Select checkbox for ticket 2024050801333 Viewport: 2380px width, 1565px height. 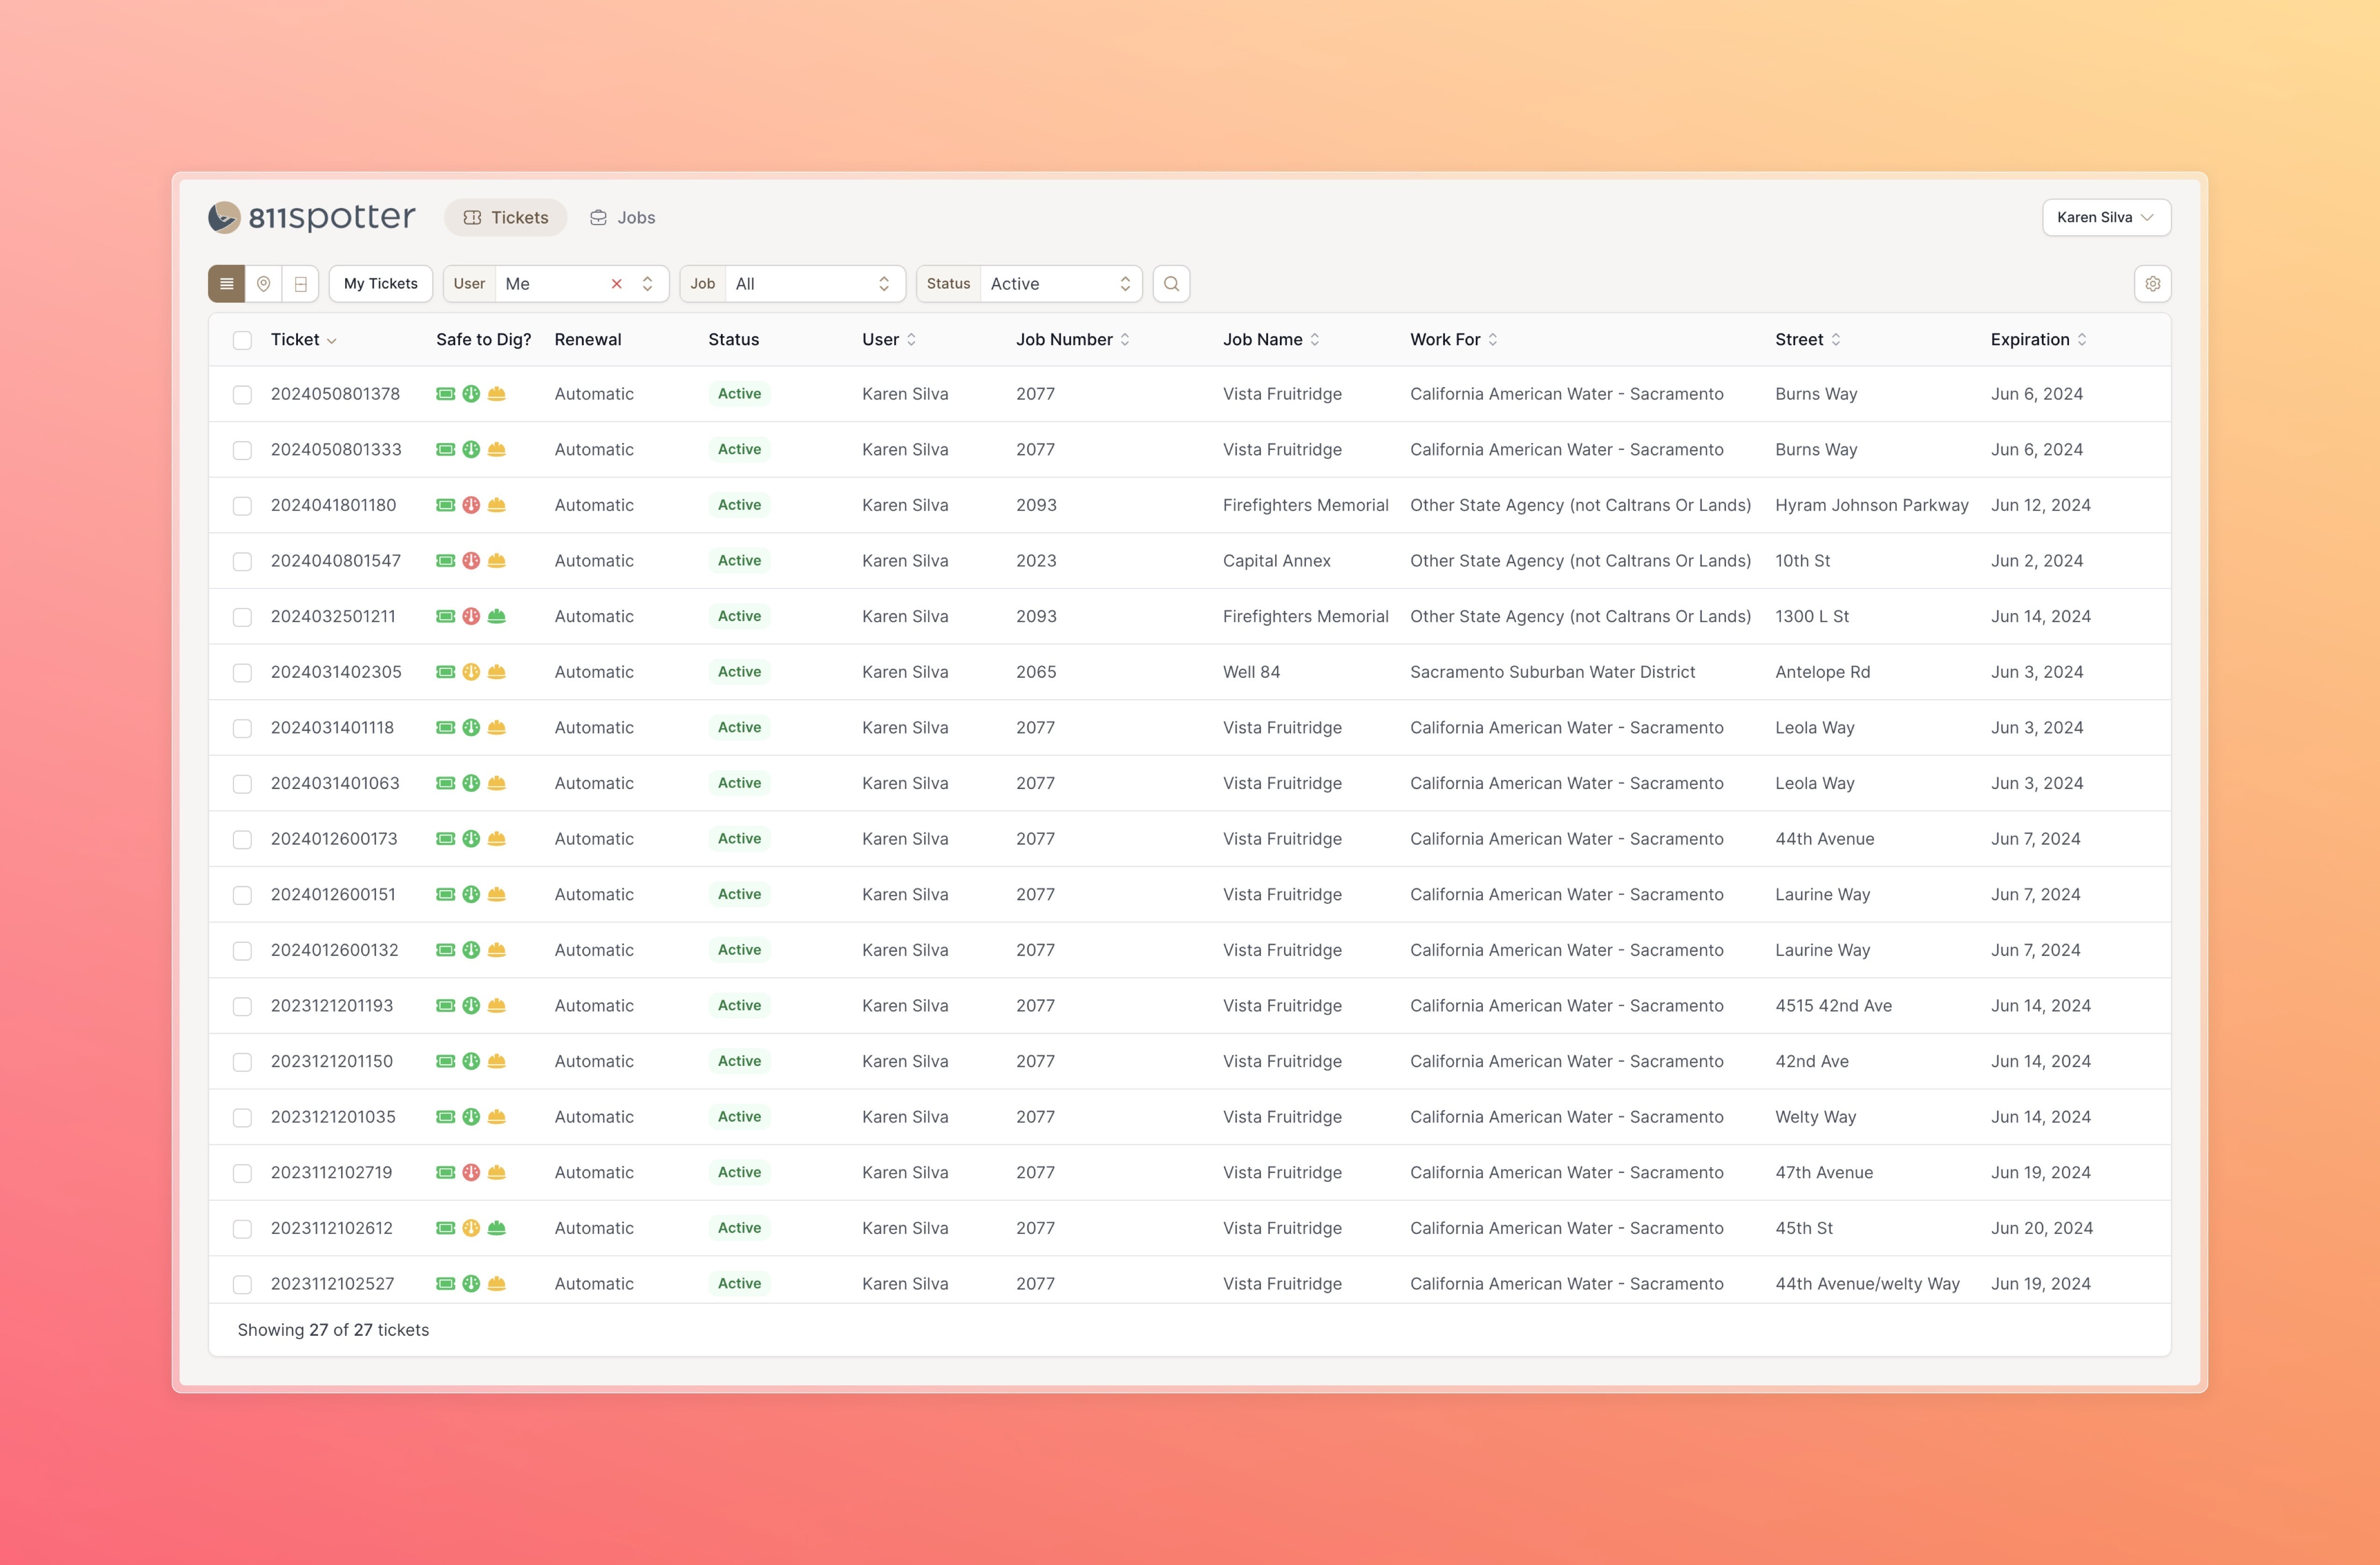(x=242, y=450)
